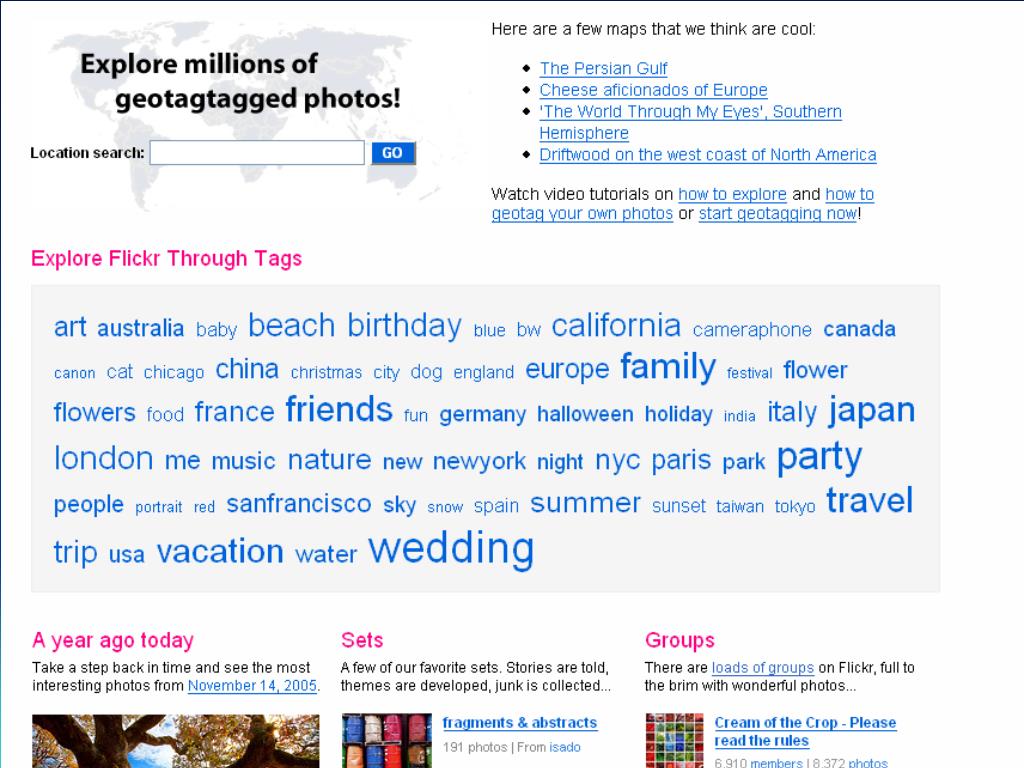The height and width of the screenshot is (768, 1024).
Task: Select the 'england' tag
Action: click(484, 372)
